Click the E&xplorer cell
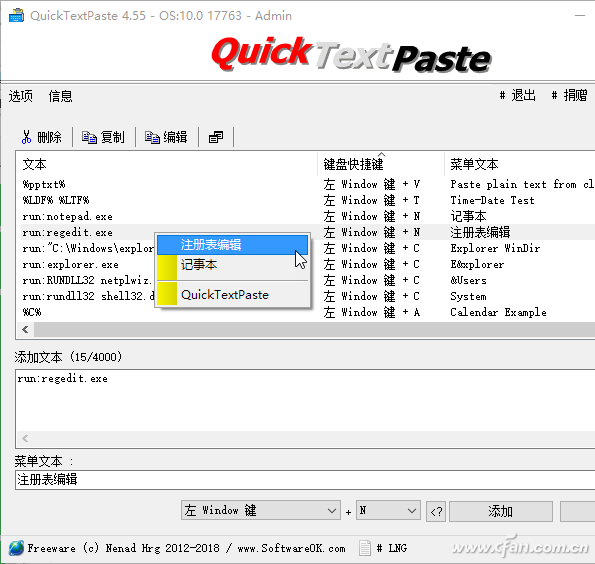The width and height of the screenshot is (595, 564). [x=477, y=264]
